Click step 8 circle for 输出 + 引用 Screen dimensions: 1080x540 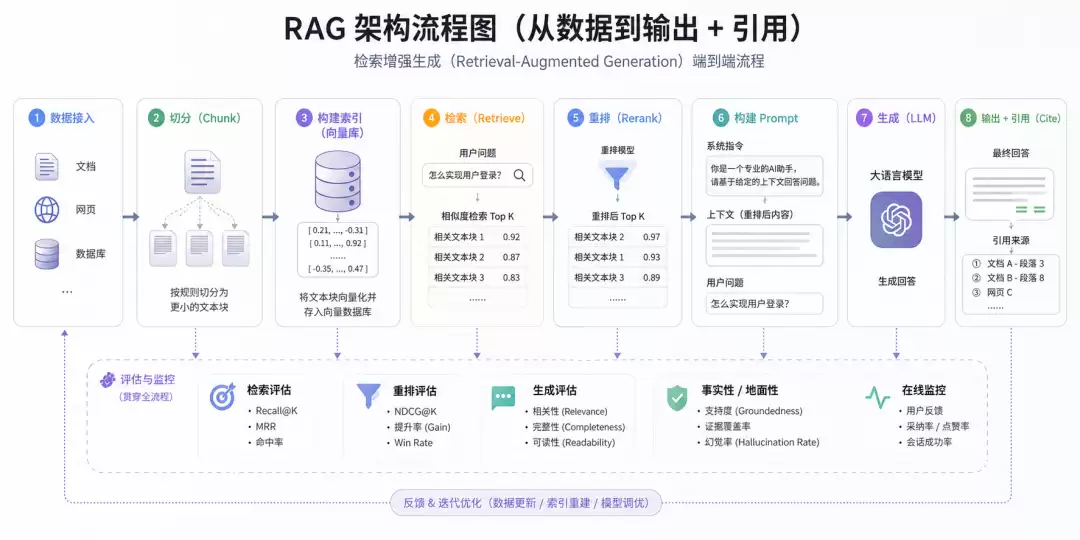[968, 118]
